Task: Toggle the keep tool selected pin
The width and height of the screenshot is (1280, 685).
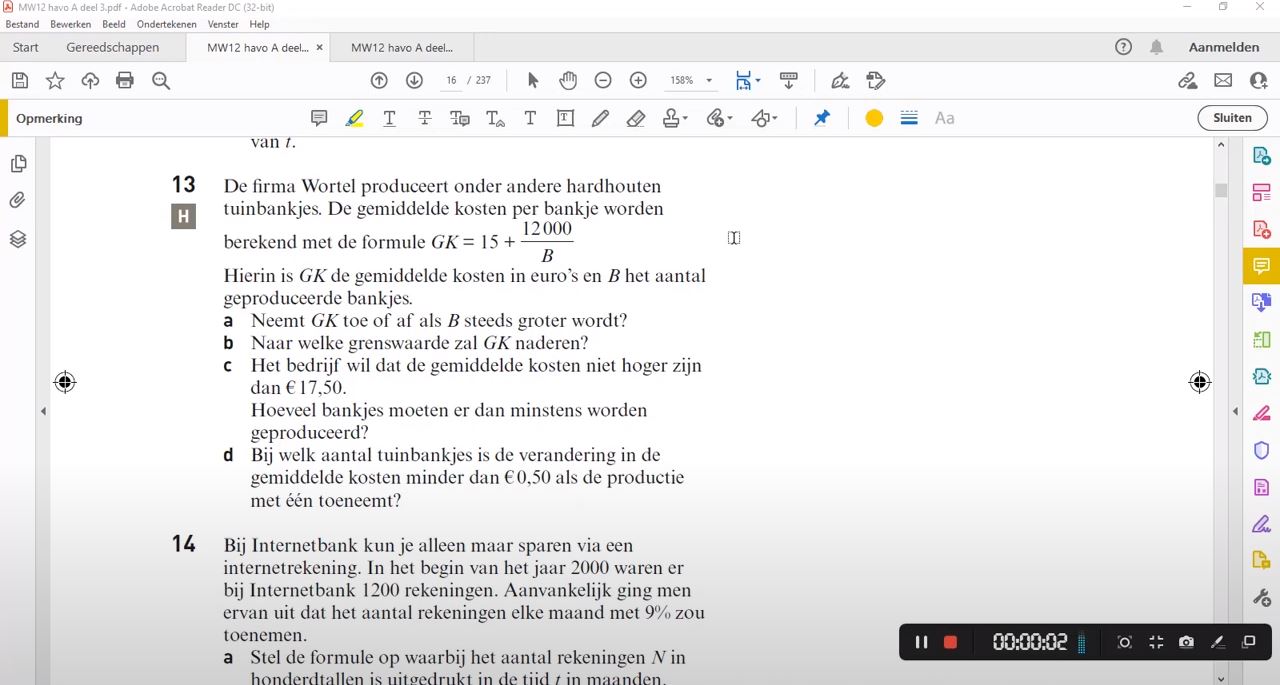Action: 822,118
